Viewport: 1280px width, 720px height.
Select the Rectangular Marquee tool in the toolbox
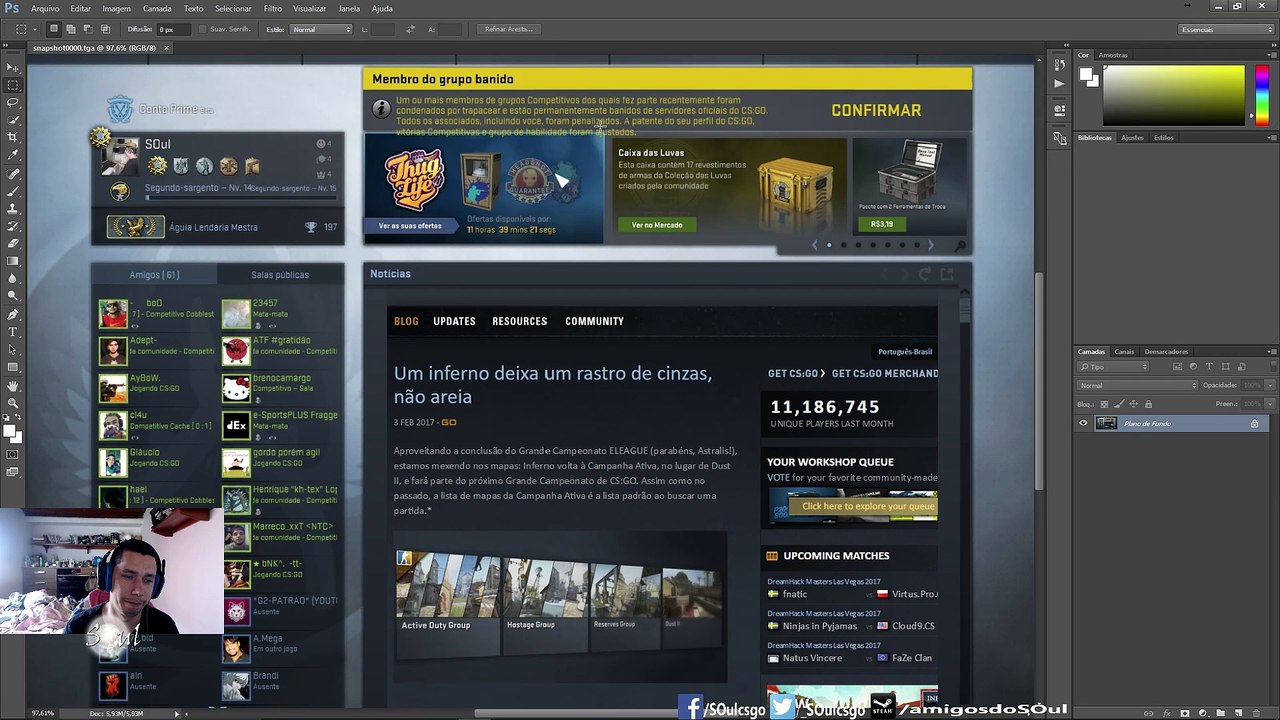pyautogui.click(x=13, y=85)
